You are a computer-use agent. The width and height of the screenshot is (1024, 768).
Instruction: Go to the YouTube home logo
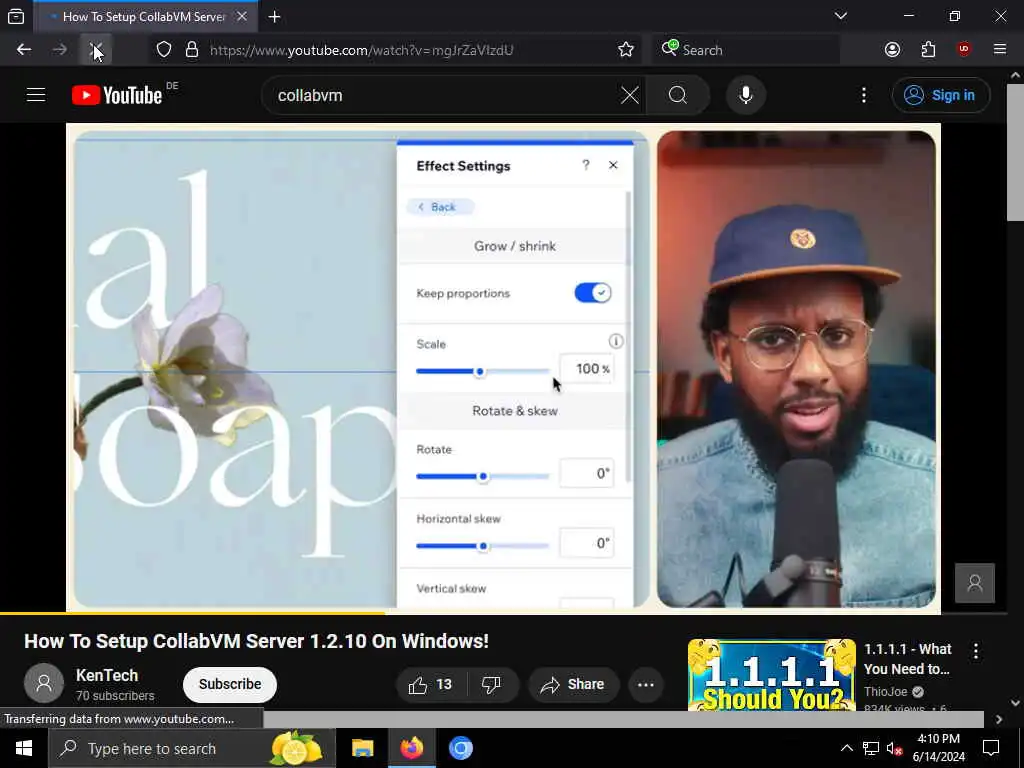click(117, 95)
